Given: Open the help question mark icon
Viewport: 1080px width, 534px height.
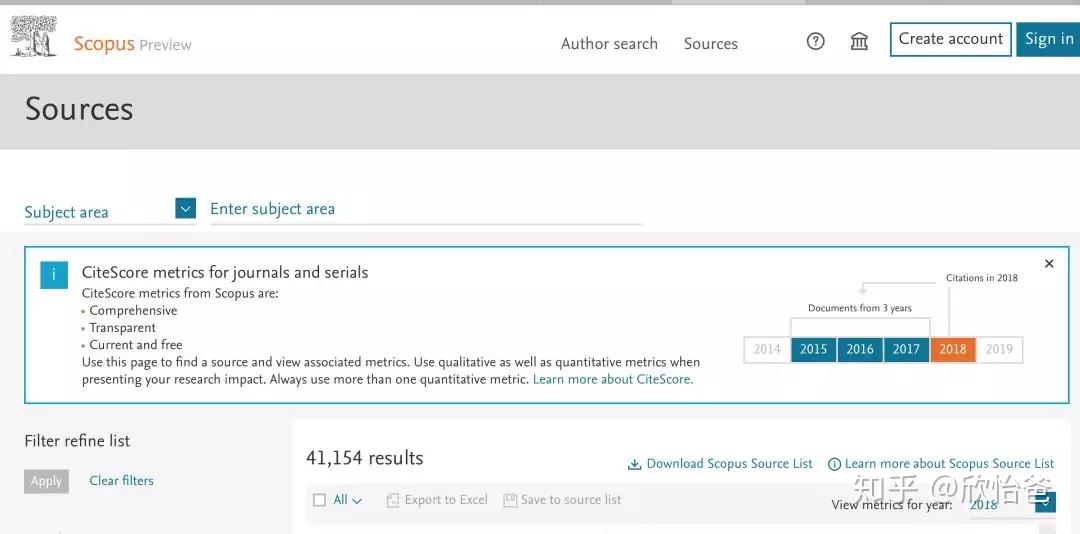Looking at the screenshot, I should tap(816, 42).
